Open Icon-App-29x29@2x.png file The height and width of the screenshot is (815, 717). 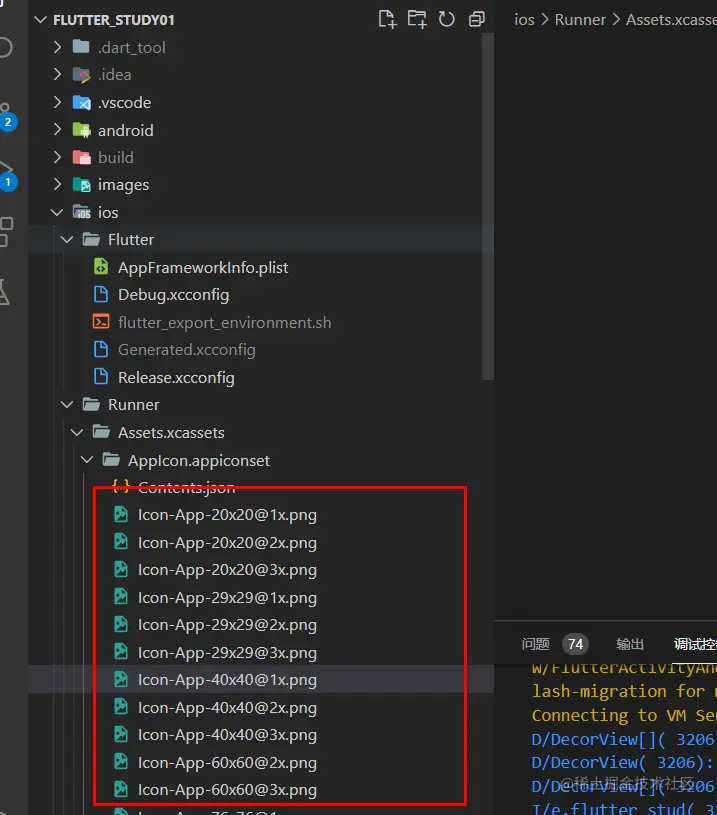pyautogui.click(x=227, y=625)
